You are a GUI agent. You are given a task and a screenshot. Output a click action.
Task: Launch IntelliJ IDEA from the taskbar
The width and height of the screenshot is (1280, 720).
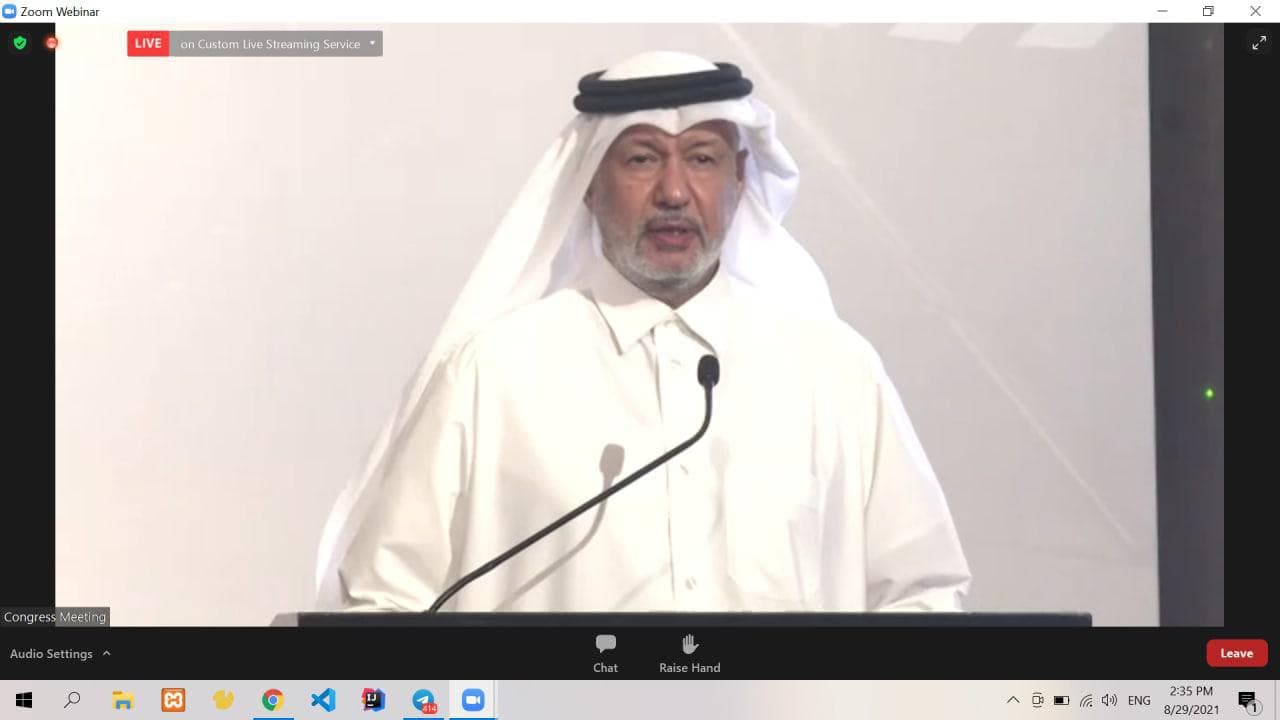[x=373, y=700]
